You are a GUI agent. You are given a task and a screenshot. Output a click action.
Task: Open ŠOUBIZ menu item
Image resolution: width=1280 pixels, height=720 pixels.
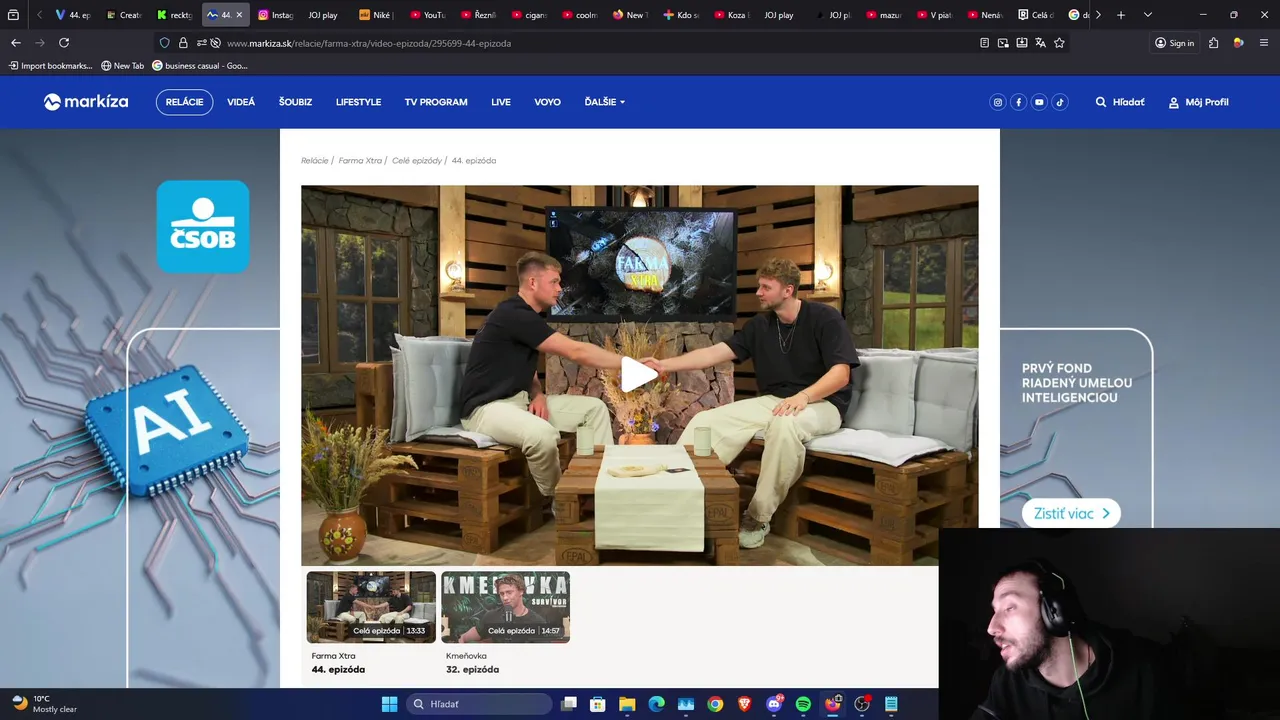(295, 102)
